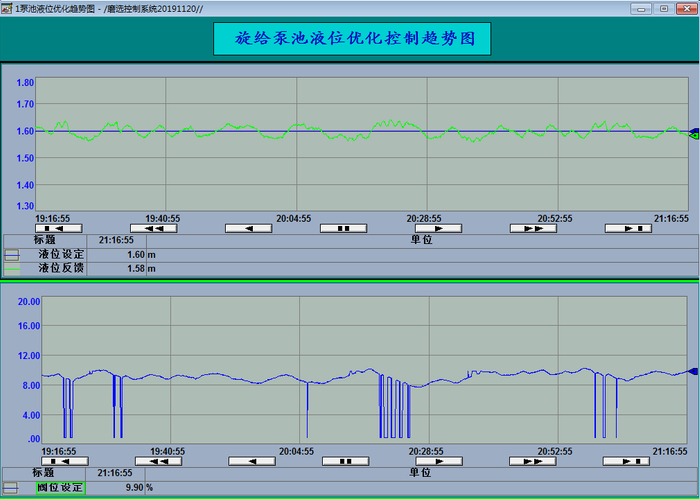Jump to end in upper level trend
The width and height of the screenshot is (700, 499).
(x=628, y=229)
